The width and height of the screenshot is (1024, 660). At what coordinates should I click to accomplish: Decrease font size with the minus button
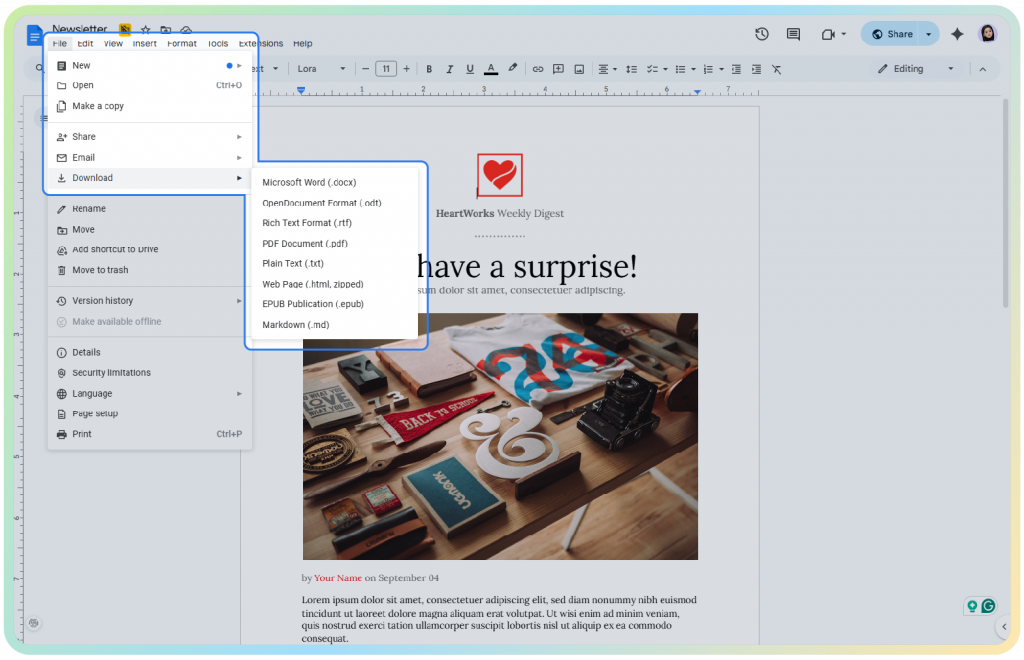(365, 69)
